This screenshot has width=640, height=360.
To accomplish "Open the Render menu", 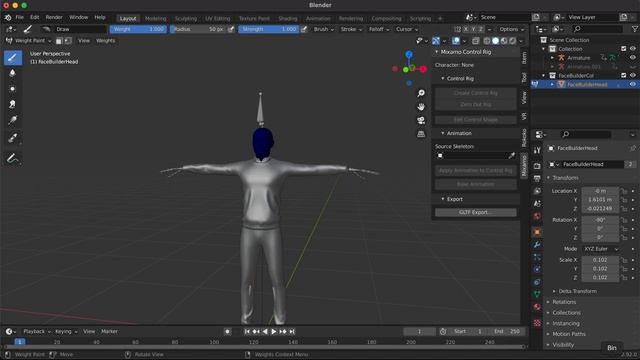I will 54,18.
